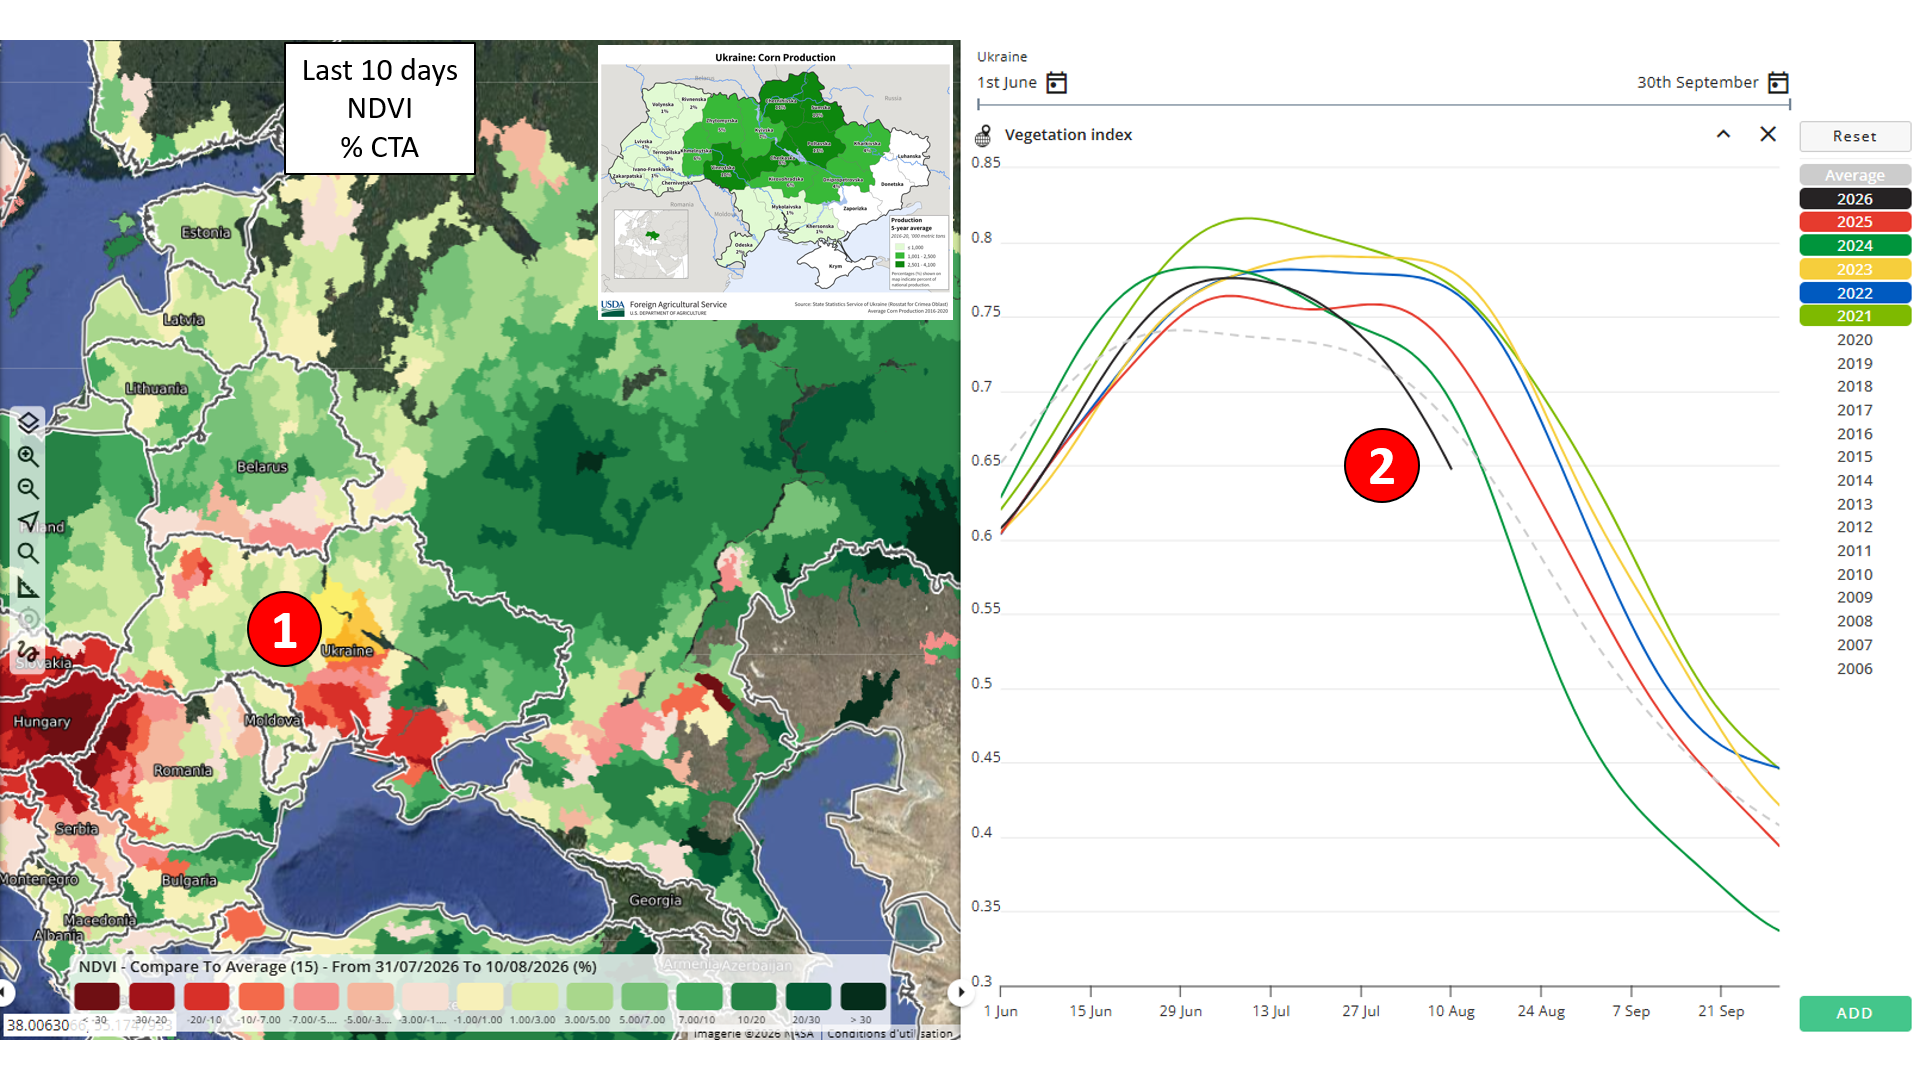The image size is (1920, 1080).
Task: Click the 1st June start date
Action: point(1007,83)
